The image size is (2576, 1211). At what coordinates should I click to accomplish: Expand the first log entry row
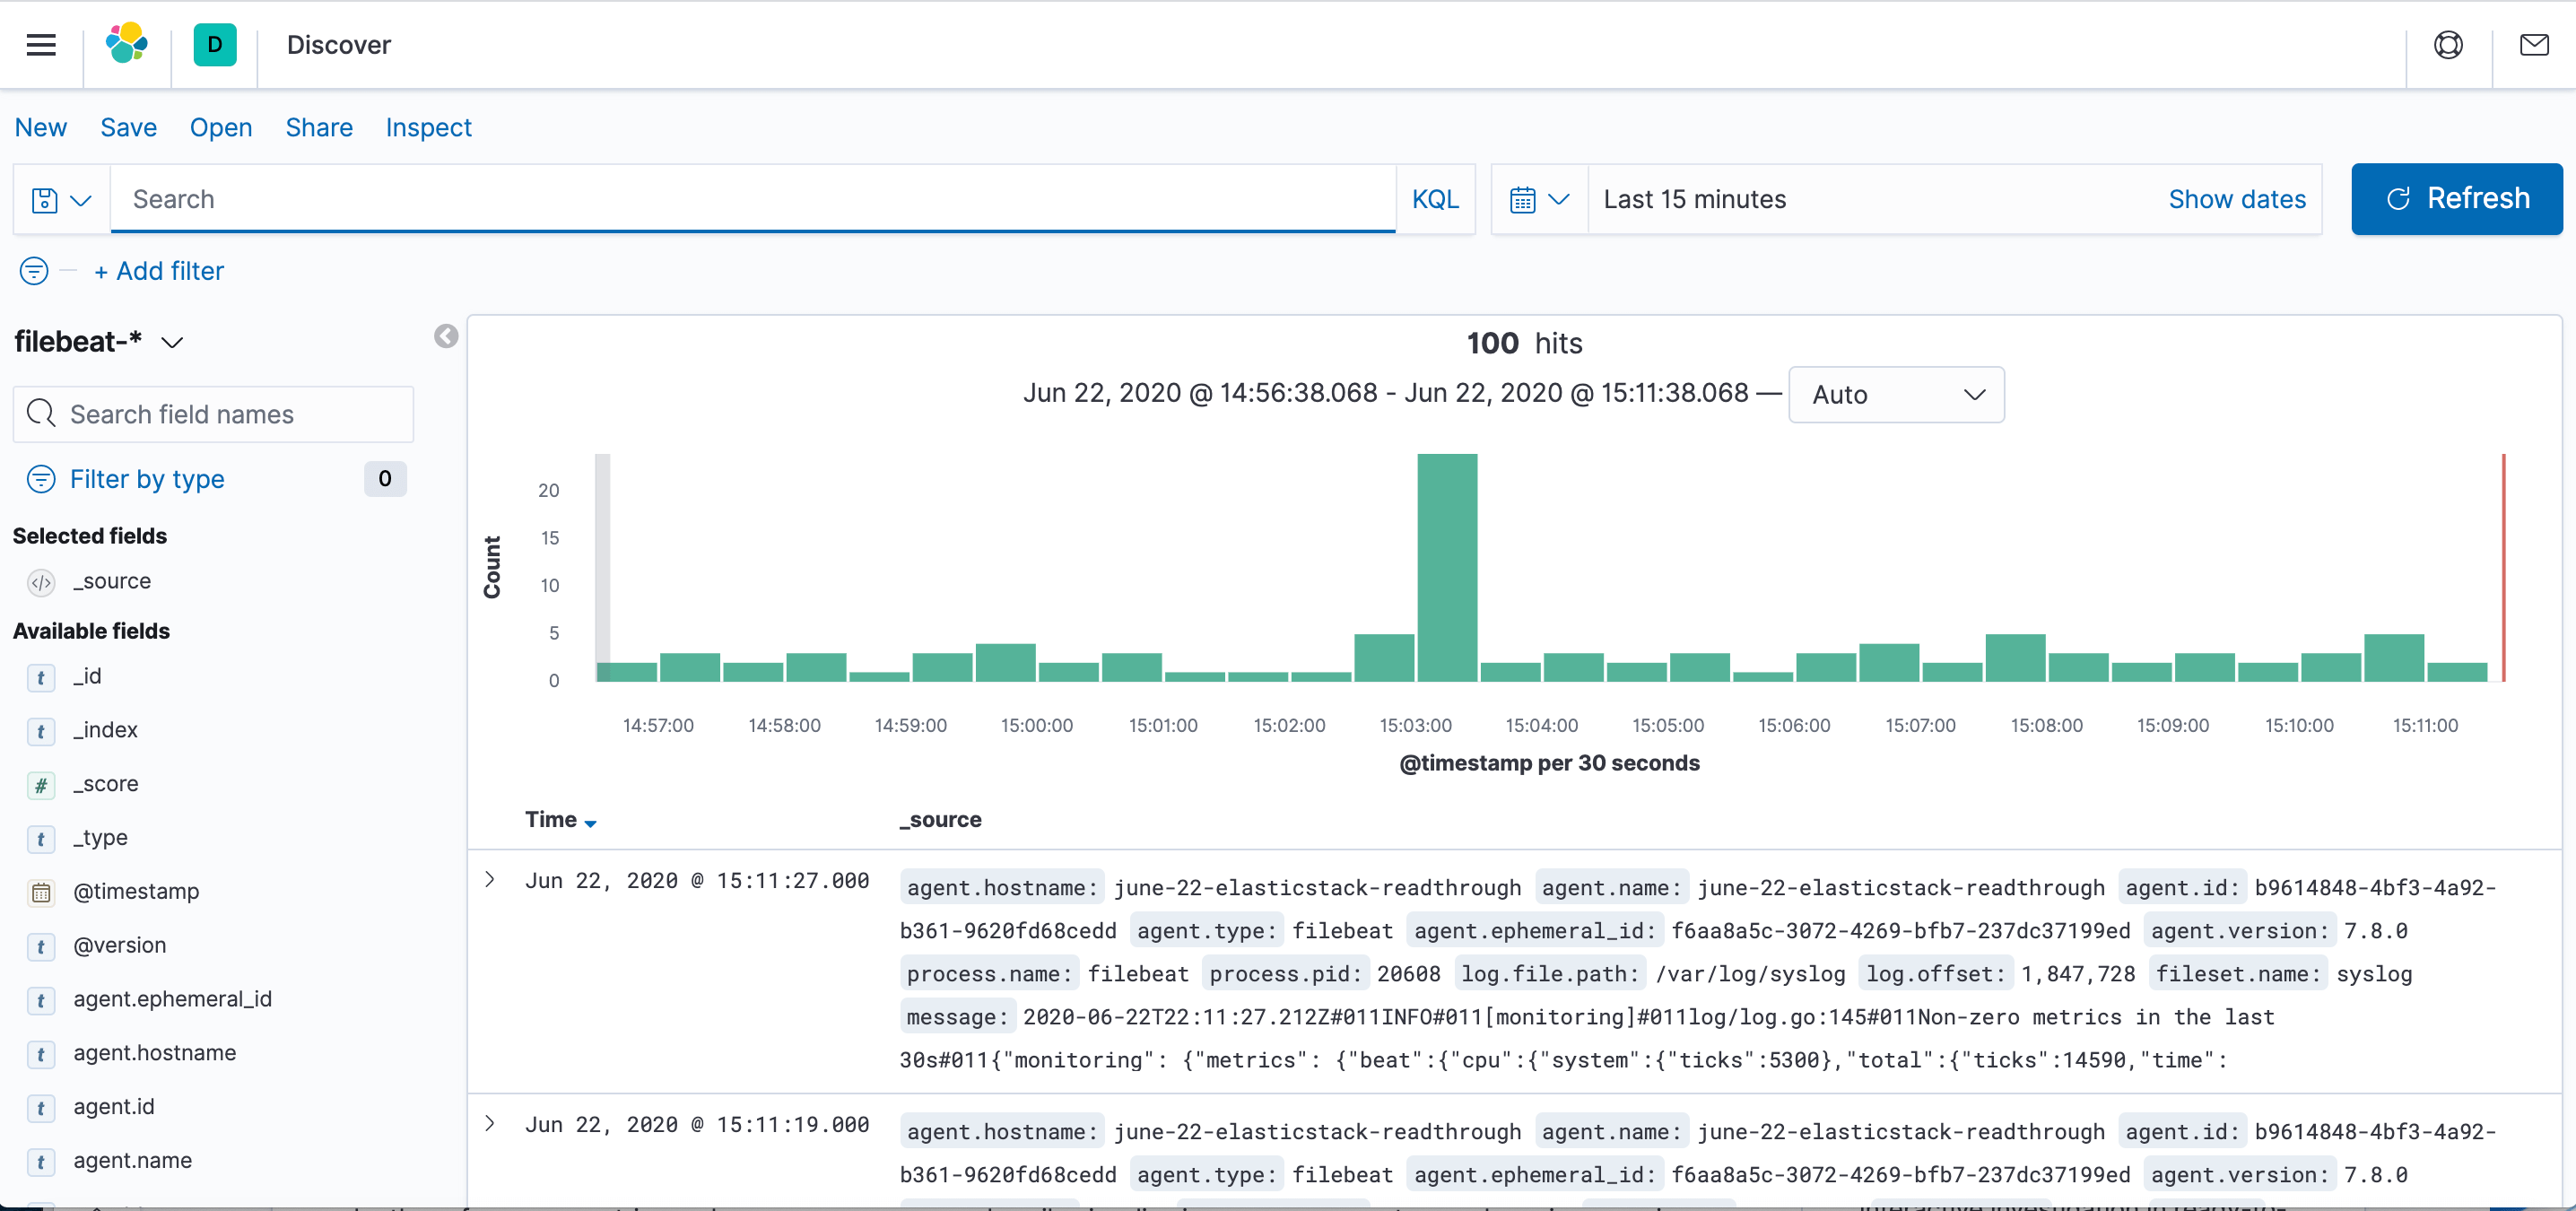[x=490, y=879]
